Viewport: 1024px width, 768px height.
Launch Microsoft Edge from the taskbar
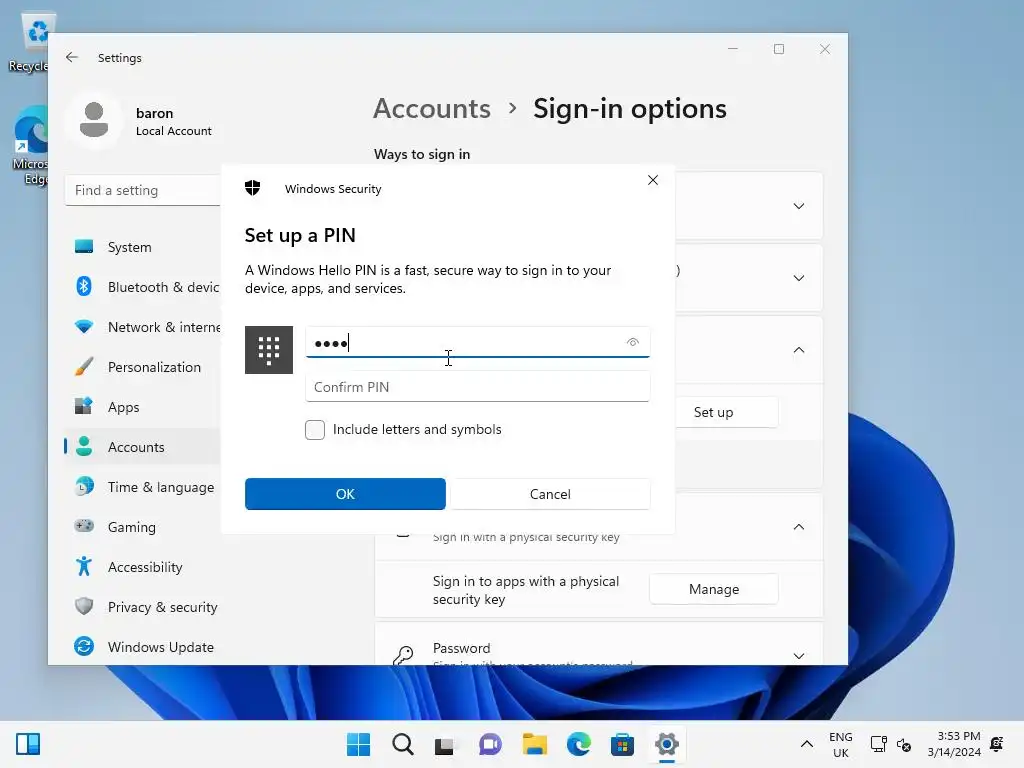579,744
